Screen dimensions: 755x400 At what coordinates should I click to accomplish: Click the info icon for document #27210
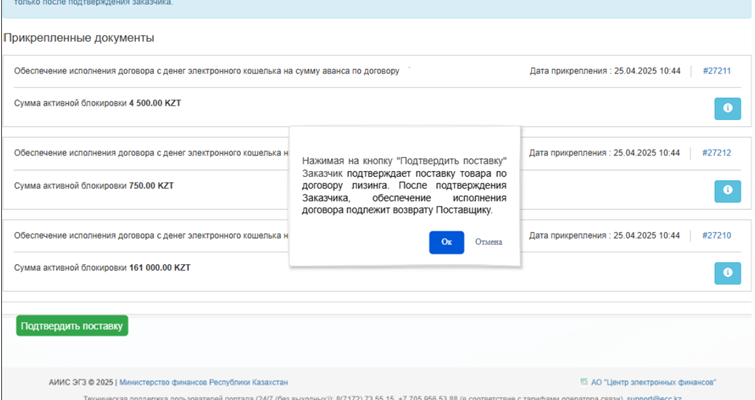point(727,273)
